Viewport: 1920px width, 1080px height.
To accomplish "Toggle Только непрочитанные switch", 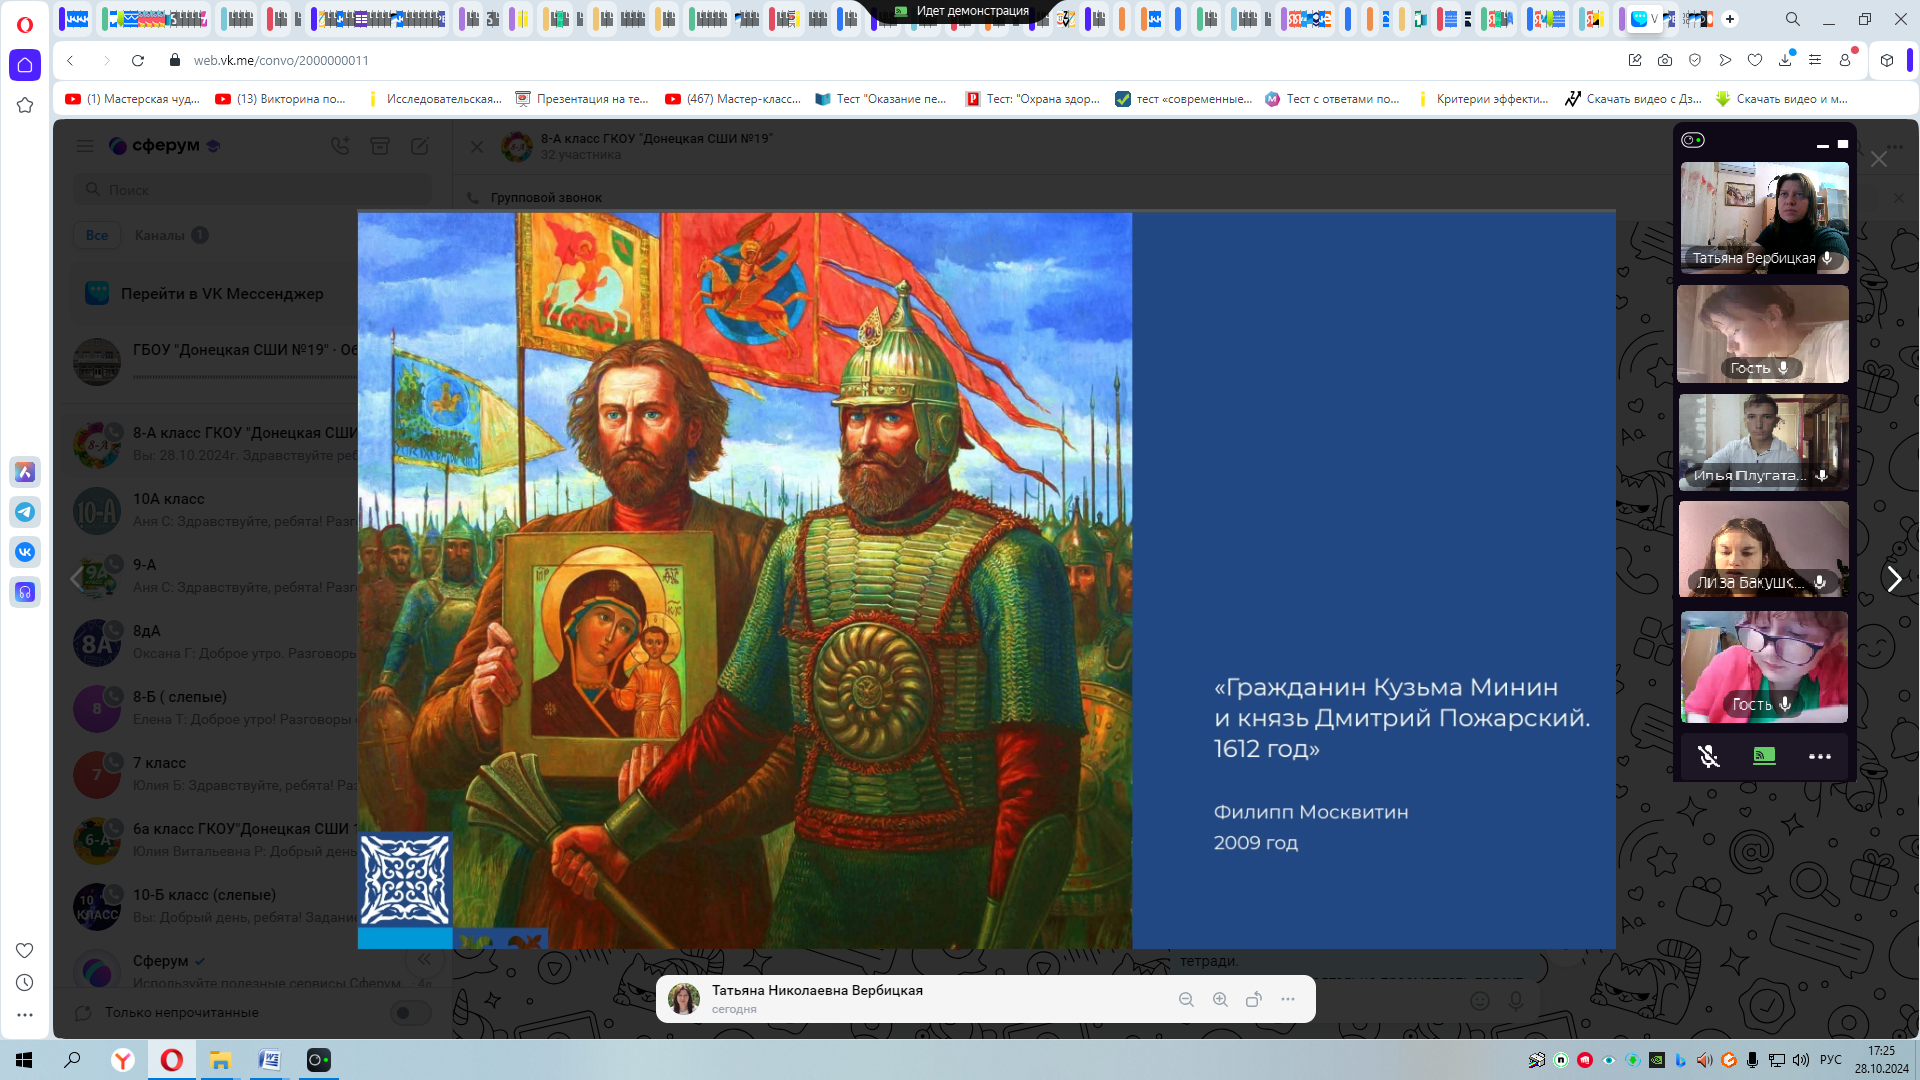I will [409, 1013].
